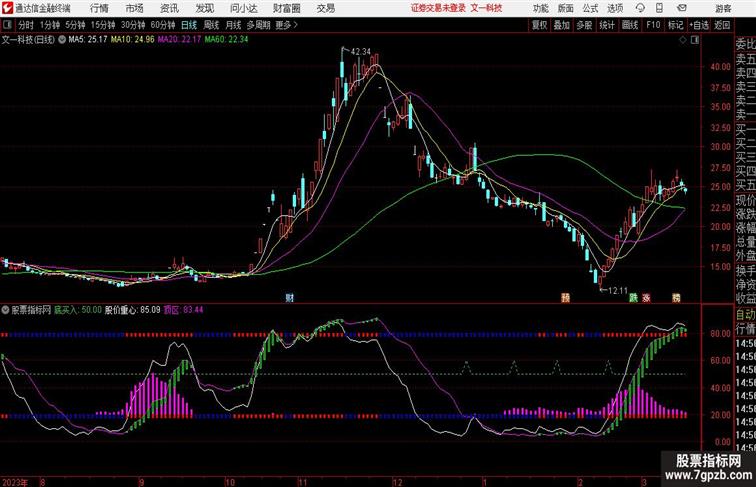
Task: Click the 复权 toolbar button
Action: pyautogui.click(x=539, y=25)
